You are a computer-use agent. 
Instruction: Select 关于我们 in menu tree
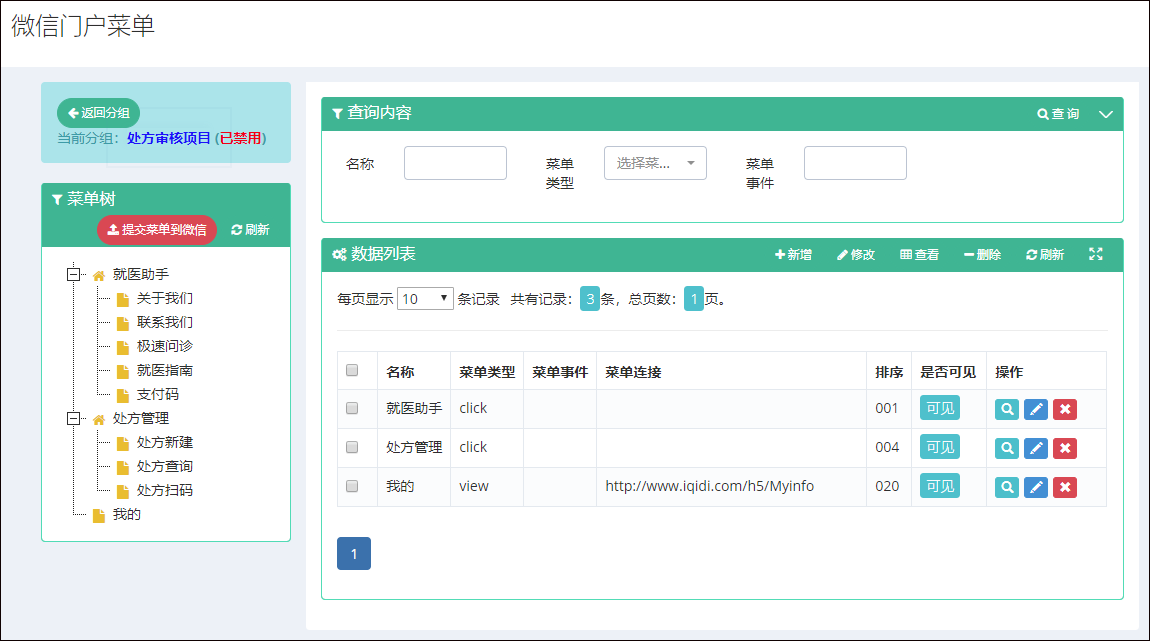[x=164, y=298]
